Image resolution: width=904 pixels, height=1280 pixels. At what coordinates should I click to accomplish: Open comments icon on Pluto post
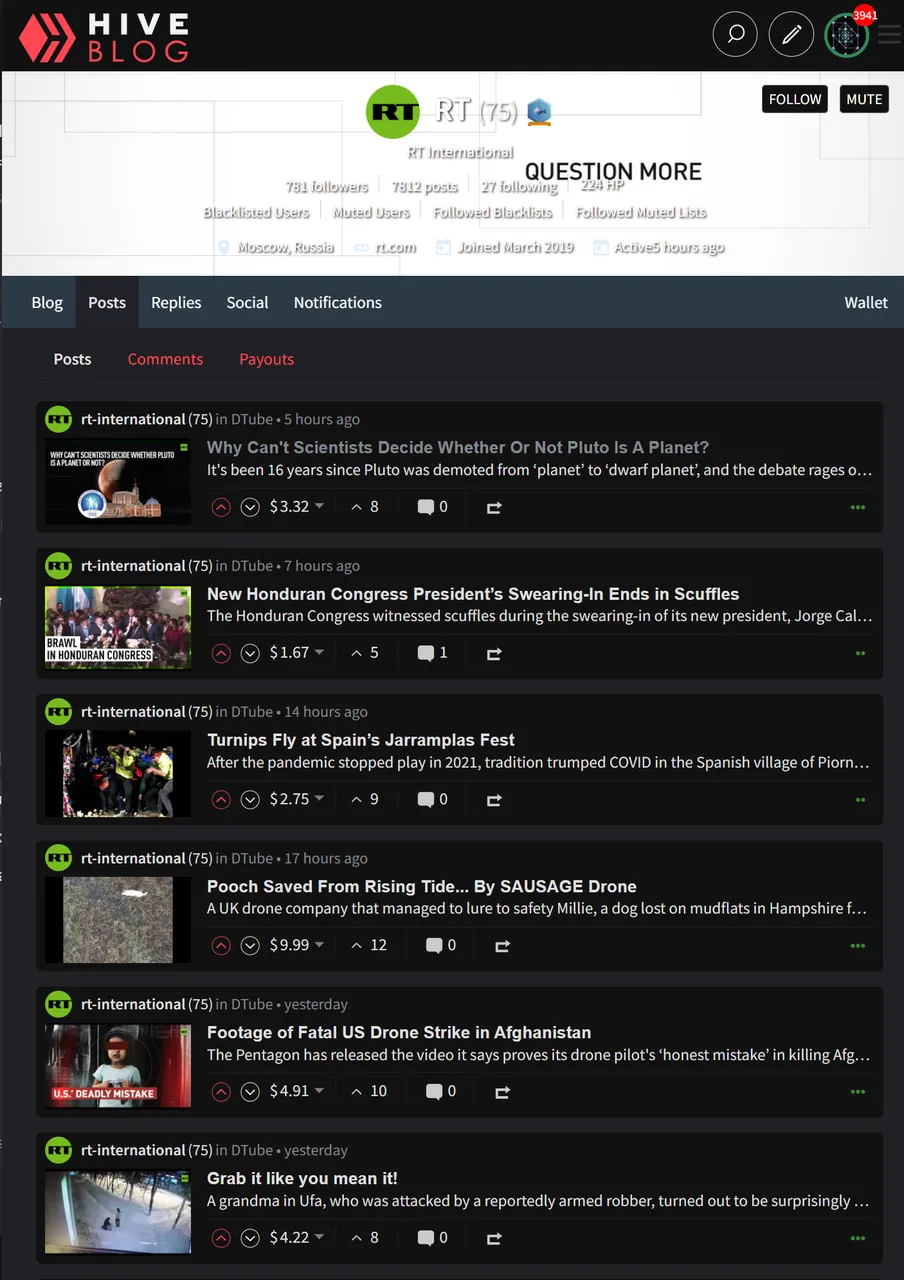point(425,507)
